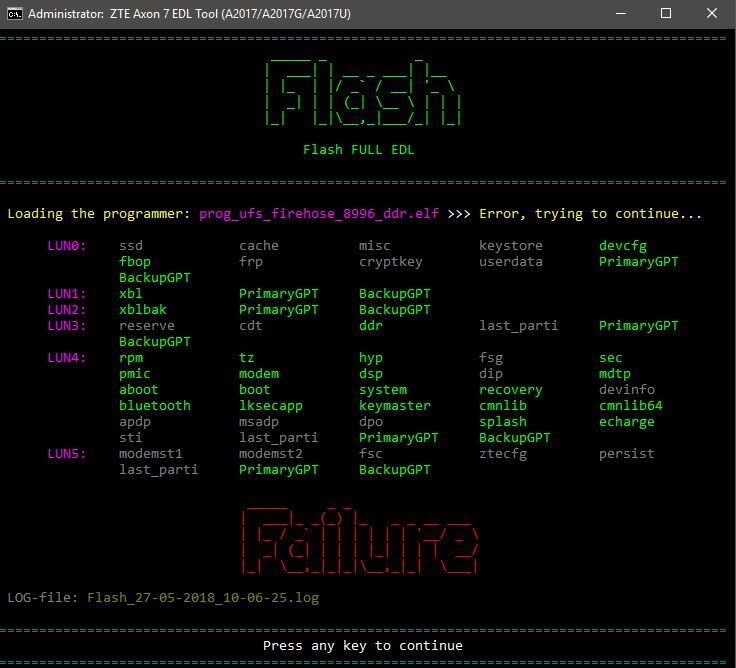
Task: Click the 'ddr' partition entry
Action: pos(371,326)
